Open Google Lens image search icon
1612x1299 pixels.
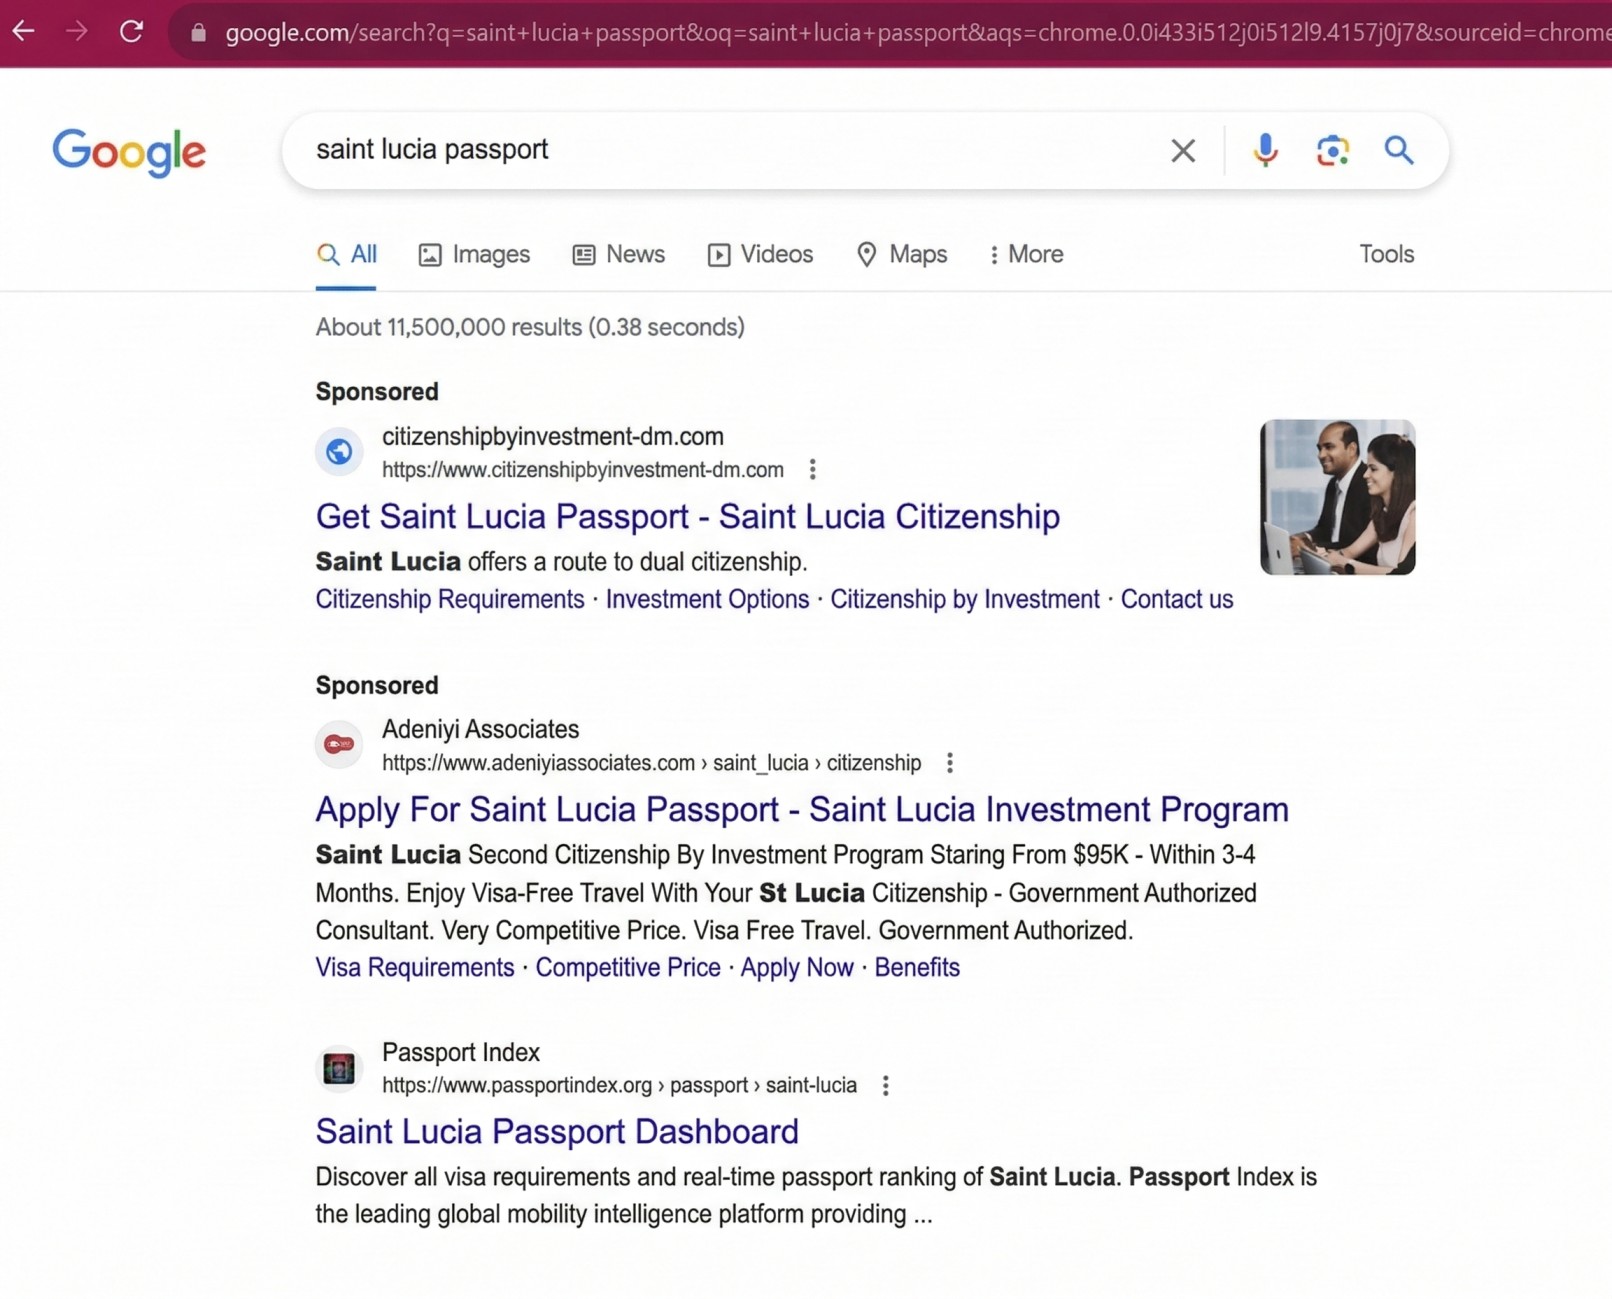point(1332,151)
